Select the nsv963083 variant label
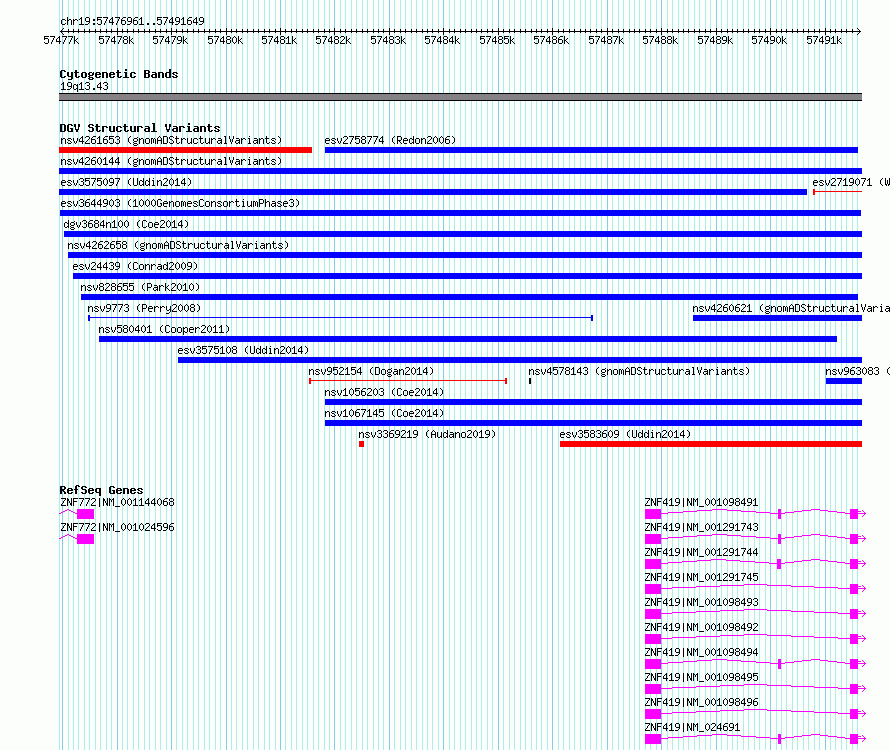This screenshot has width=890, height=750. pyautogui.click(x=857, y=371)
